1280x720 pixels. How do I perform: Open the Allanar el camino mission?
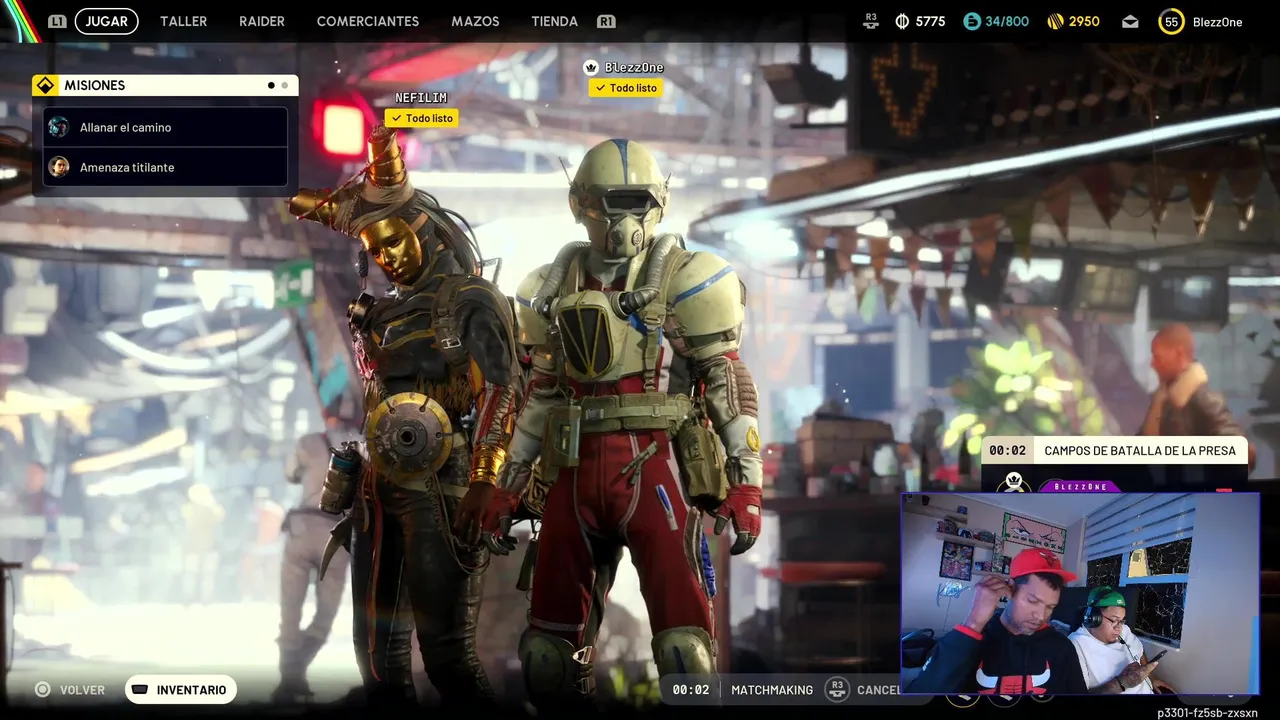point(166,127)
